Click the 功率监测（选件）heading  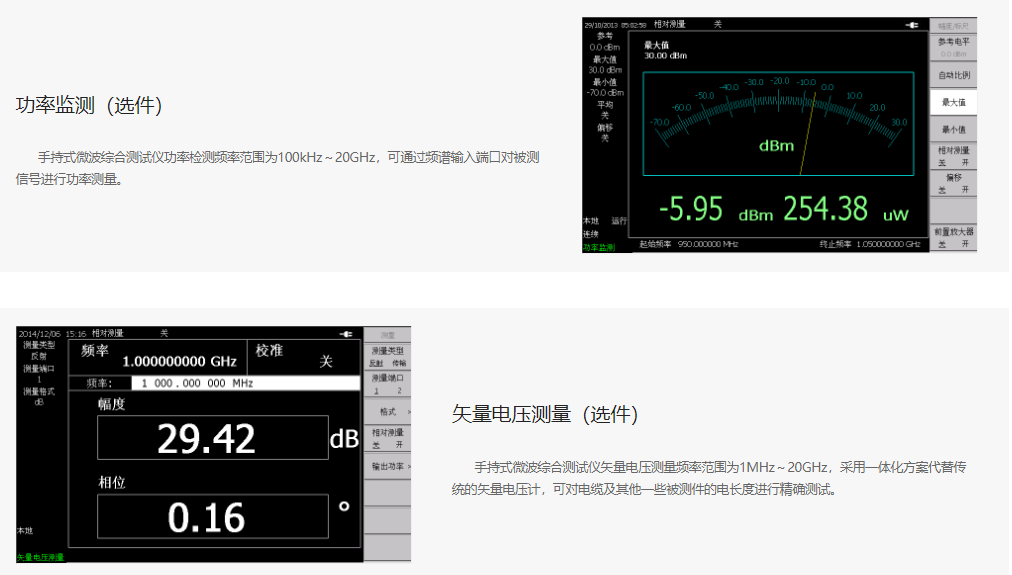click(x=89, y=106)
